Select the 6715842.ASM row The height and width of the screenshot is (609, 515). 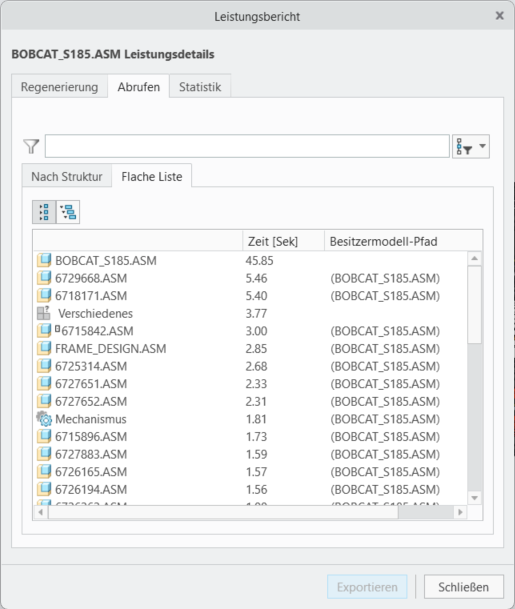coord(251,331)
